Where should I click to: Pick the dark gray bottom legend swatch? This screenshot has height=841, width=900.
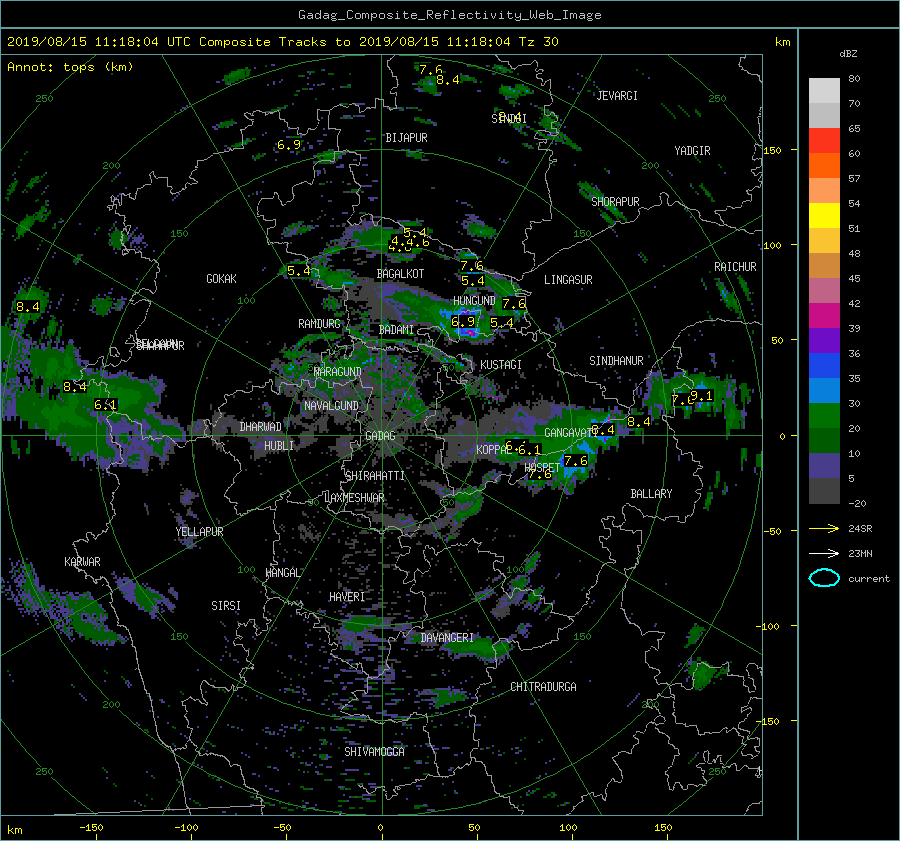point(824,490)
